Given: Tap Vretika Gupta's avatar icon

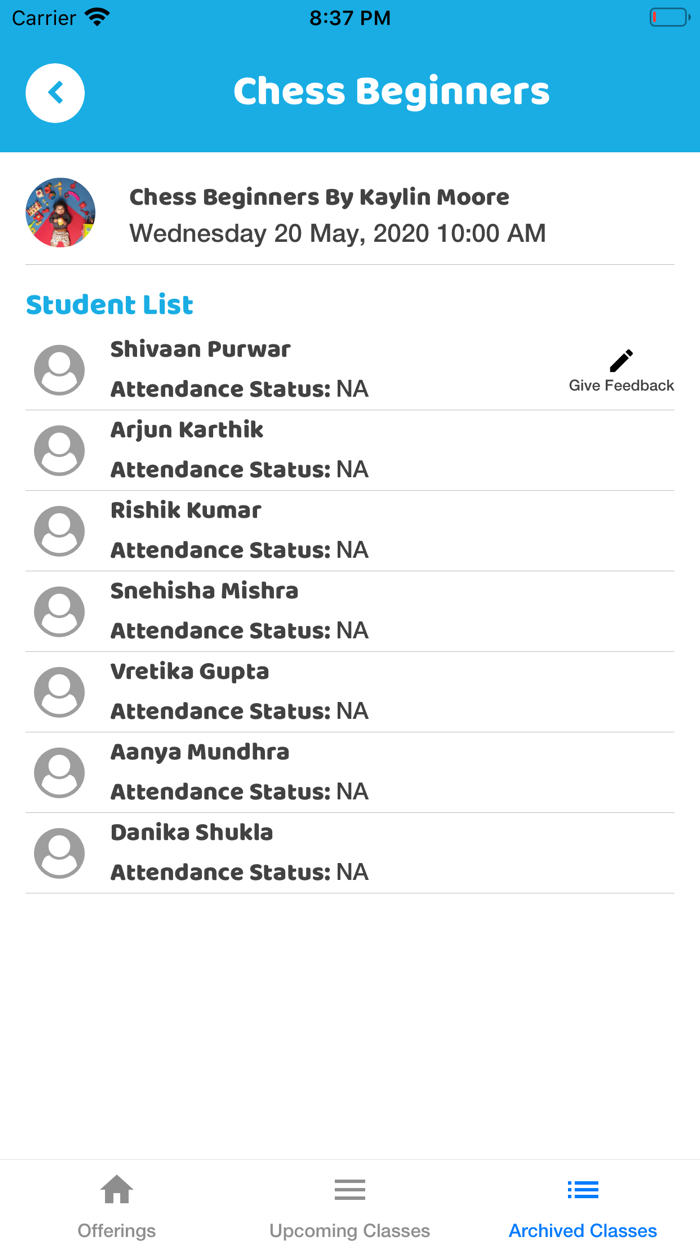Looking at the screenshot, I should pyautogui.click(x=60, y=692).
